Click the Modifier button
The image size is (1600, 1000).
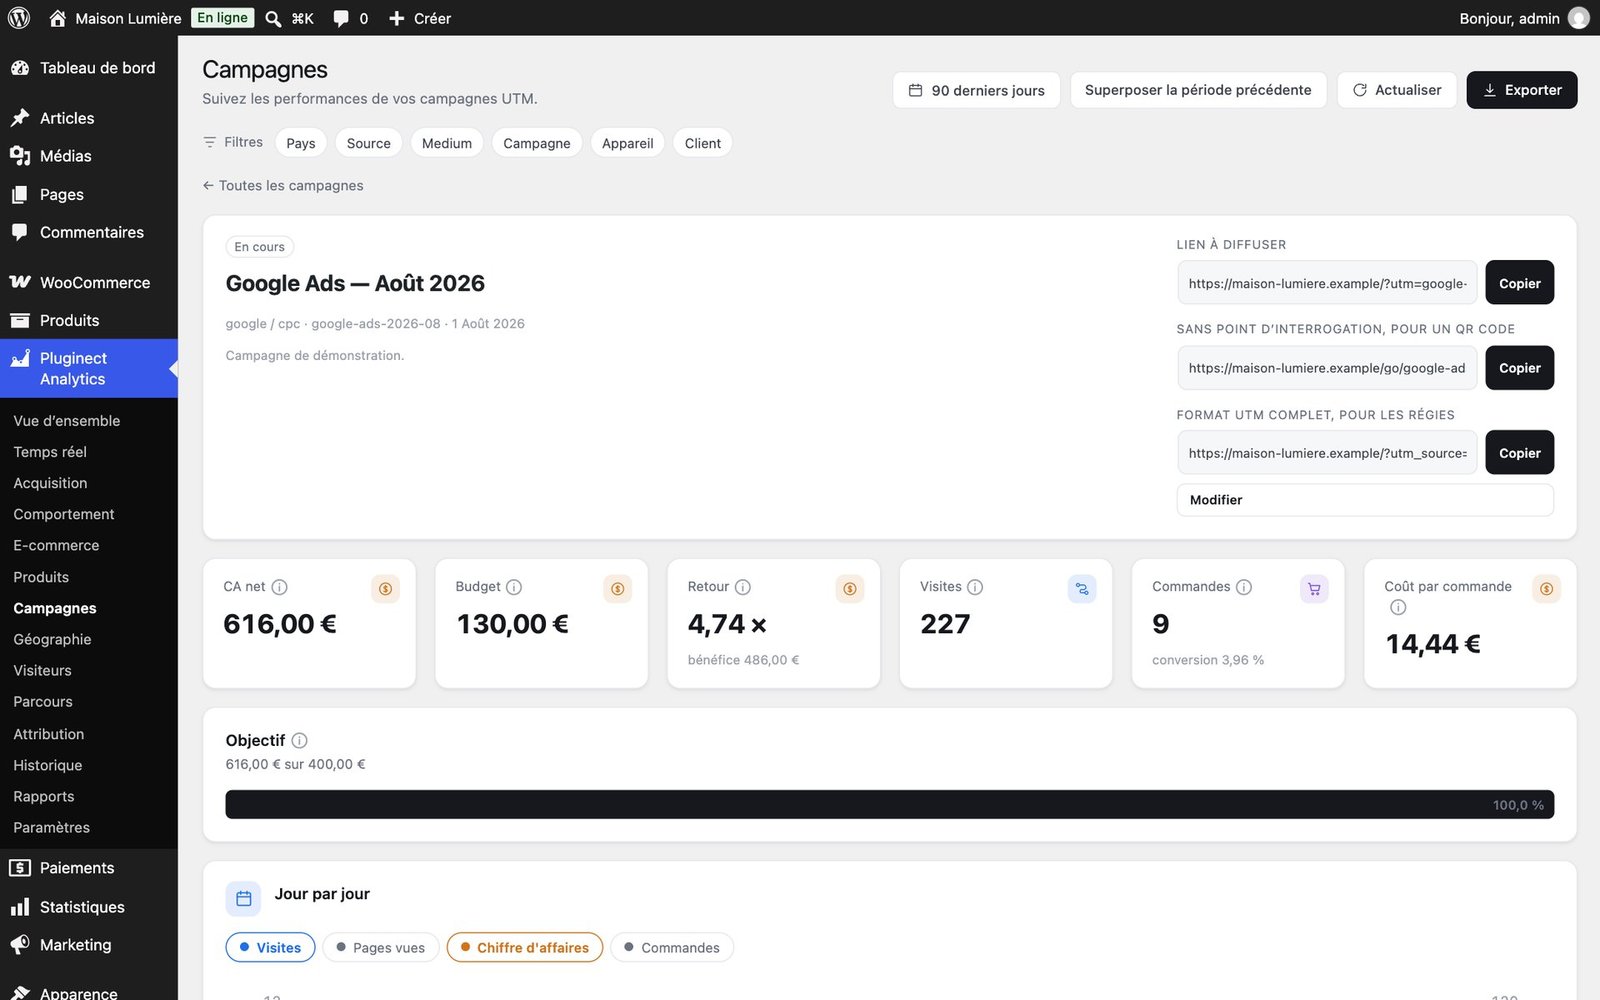tap(1365, 500)
